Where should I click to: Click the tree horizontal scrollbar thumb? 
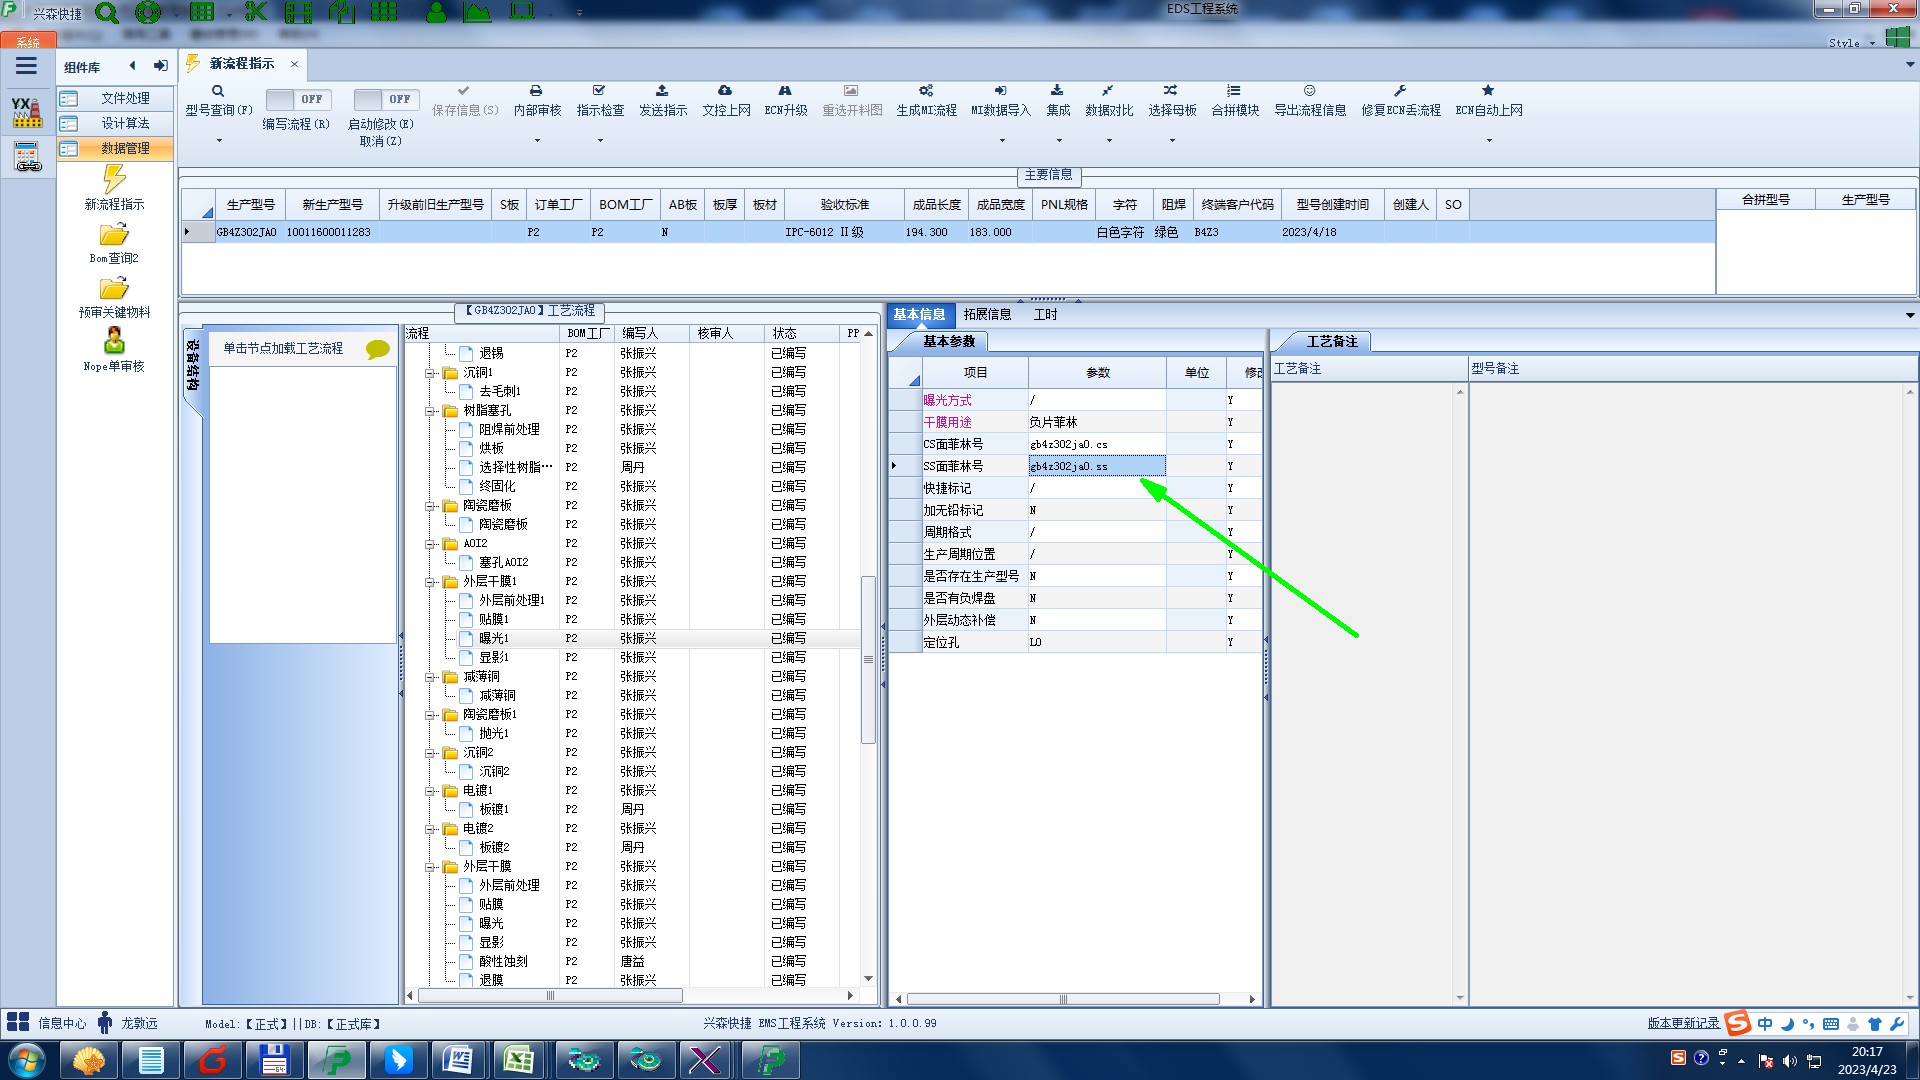tap(550, 996)
